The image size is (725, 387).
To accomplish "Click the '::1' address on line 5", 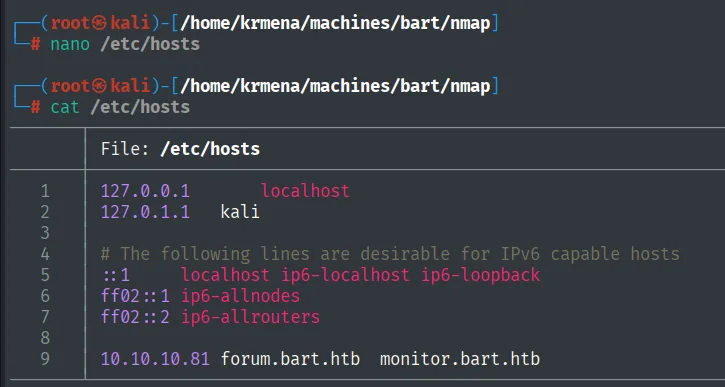I will pyautogui.click(x=116, y=275).
